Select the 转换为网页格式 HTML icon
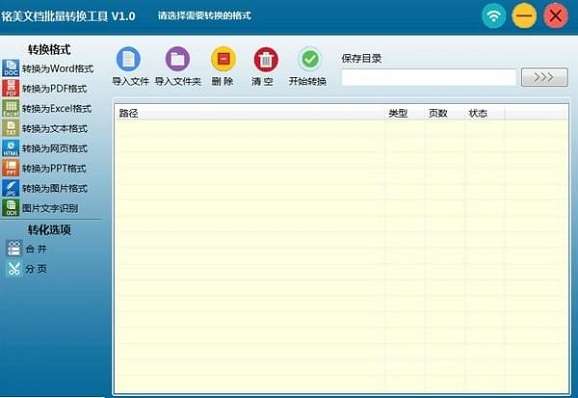 click(x=11, y=148)
